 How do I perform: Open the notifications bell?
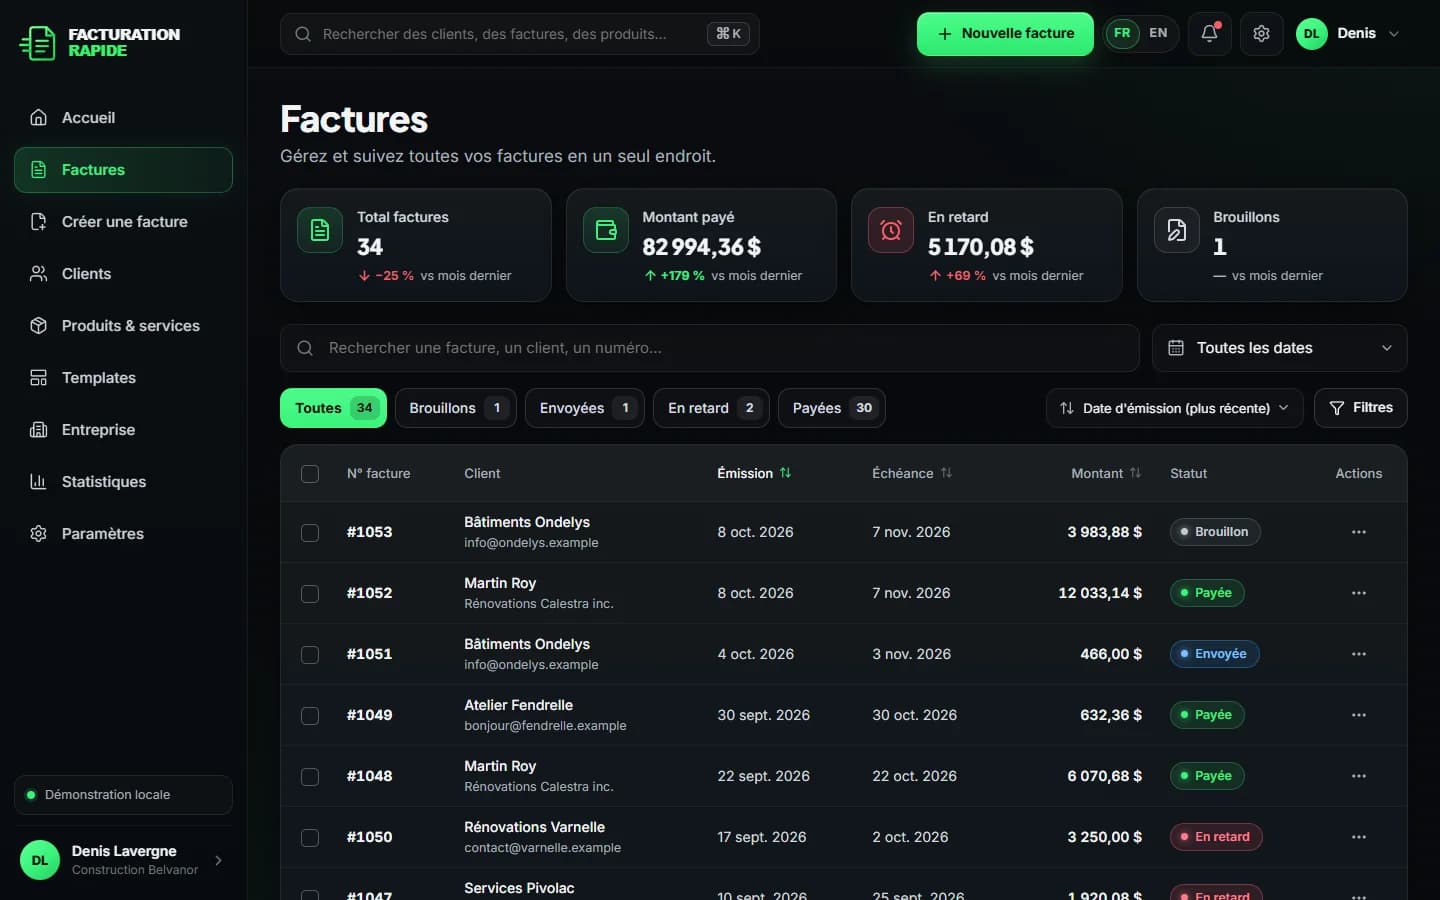coord(1209,34)
